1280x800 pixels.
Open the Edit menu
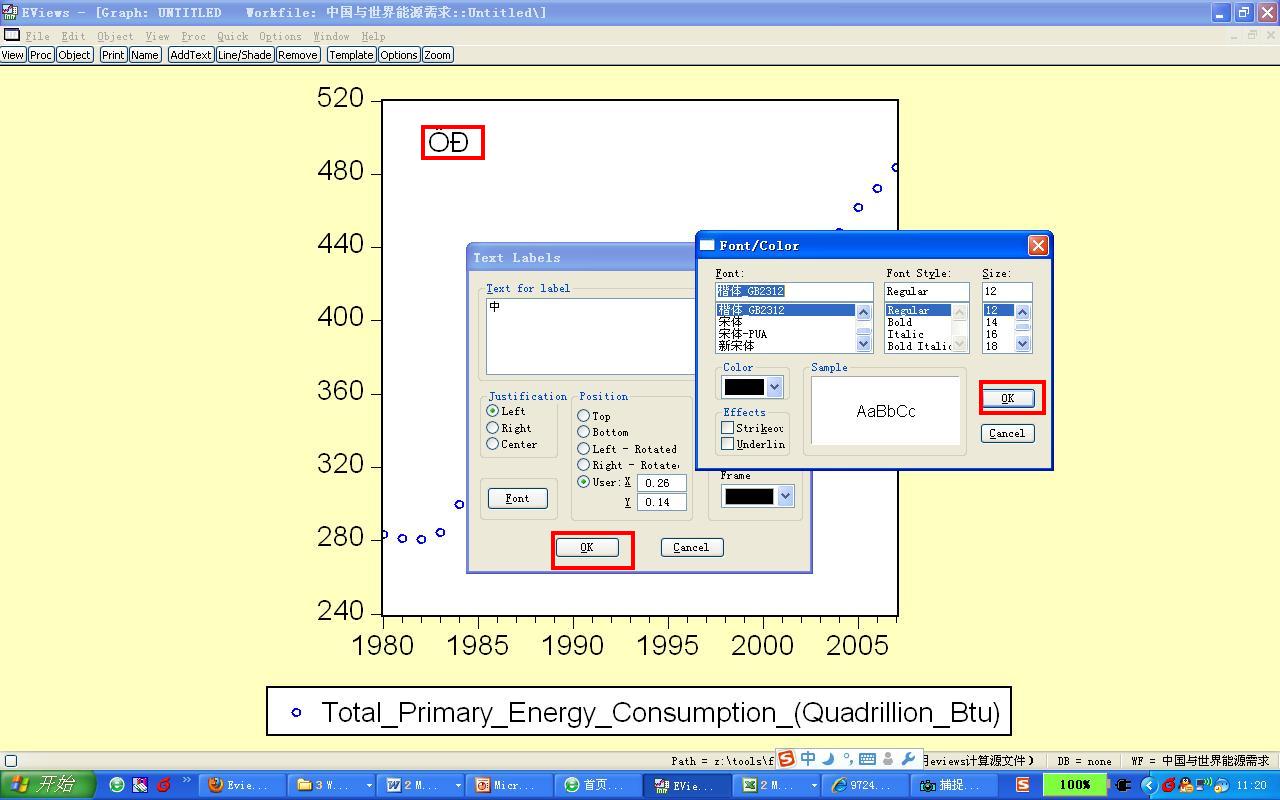(73, 36)
